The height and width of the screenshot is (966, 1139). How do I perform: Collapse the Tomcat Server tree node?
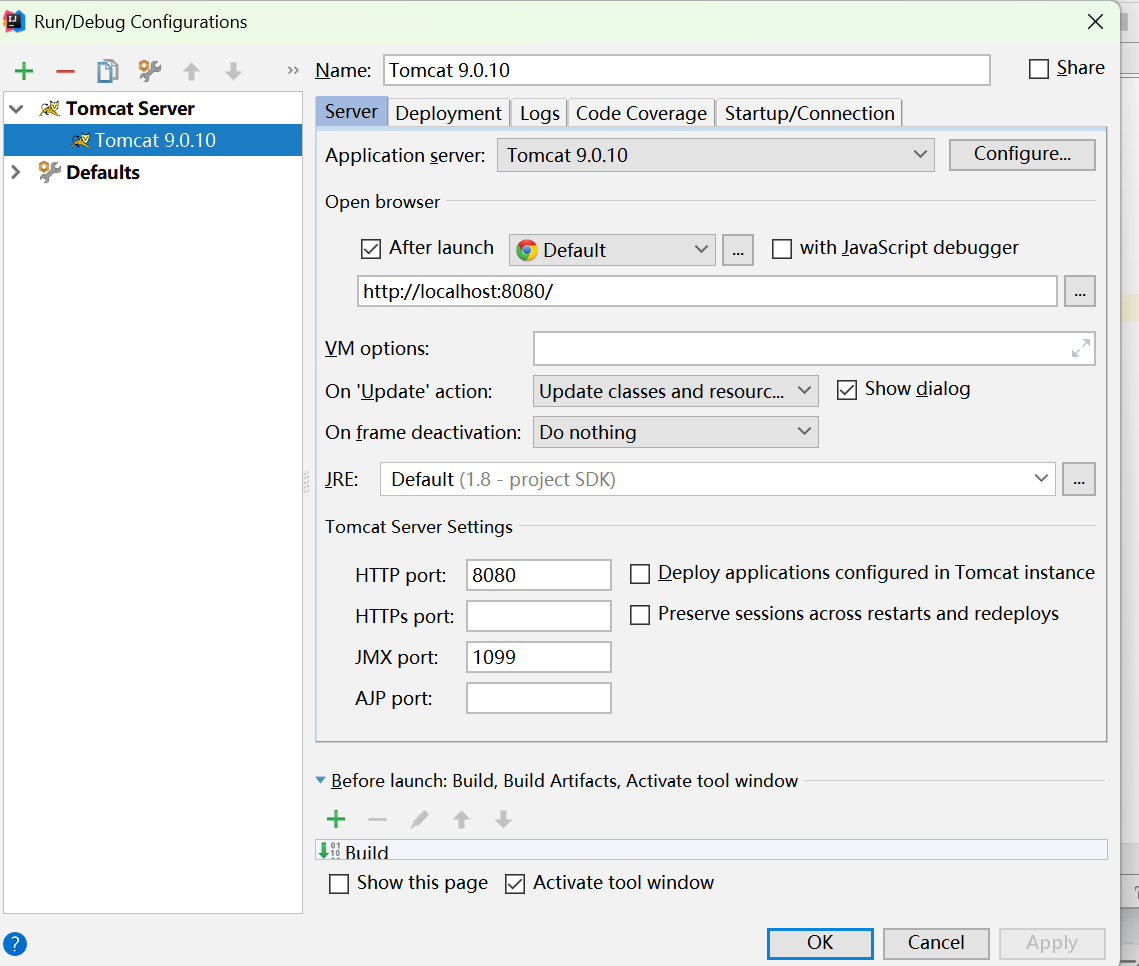17,109
